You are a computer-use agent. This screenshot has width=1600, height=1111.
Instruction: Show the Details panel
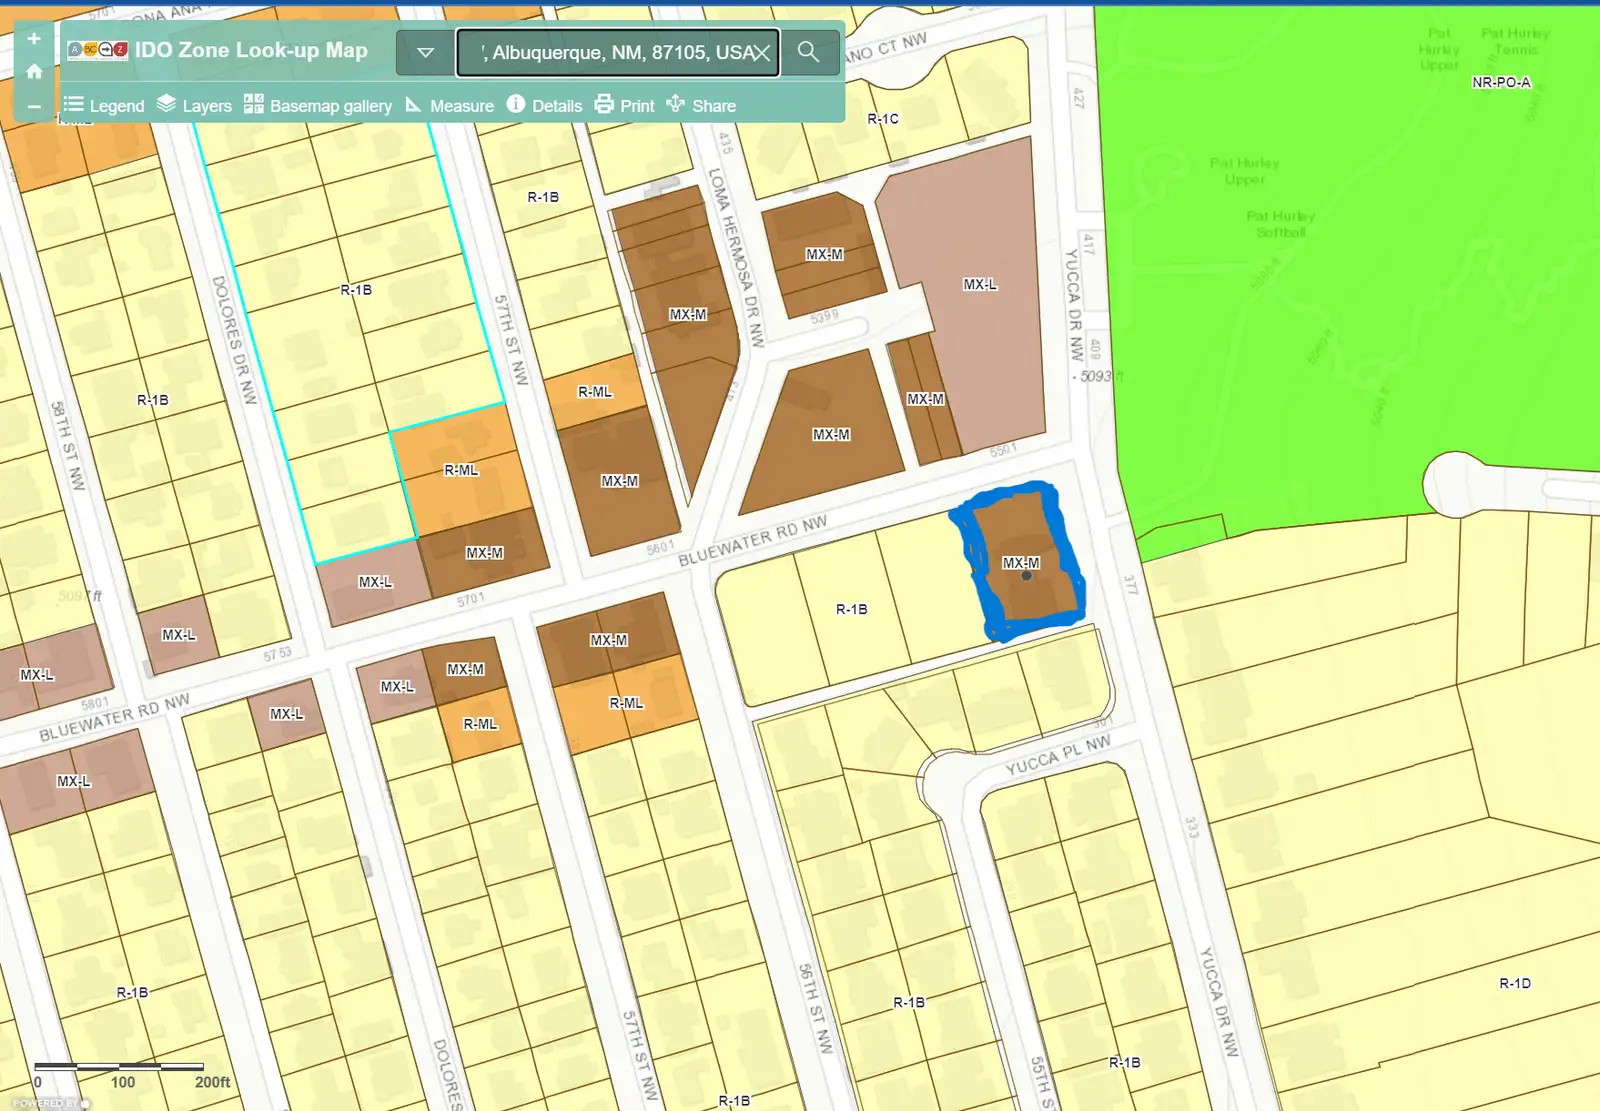pyautogui.click(x=544, y=105)
